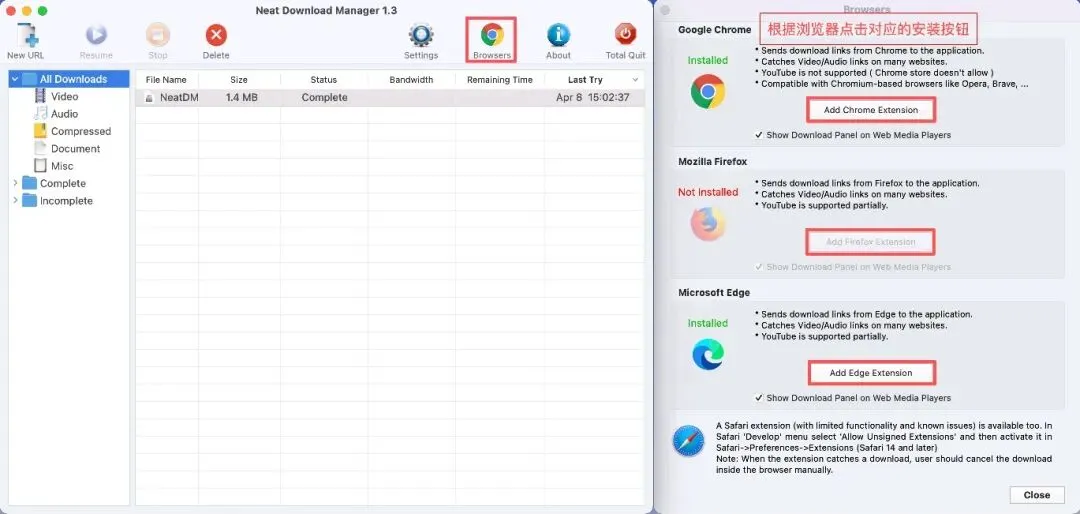Click Add Firefox Extension button
Viewport: 1080px width, 514px height.
tap(871, 242)
